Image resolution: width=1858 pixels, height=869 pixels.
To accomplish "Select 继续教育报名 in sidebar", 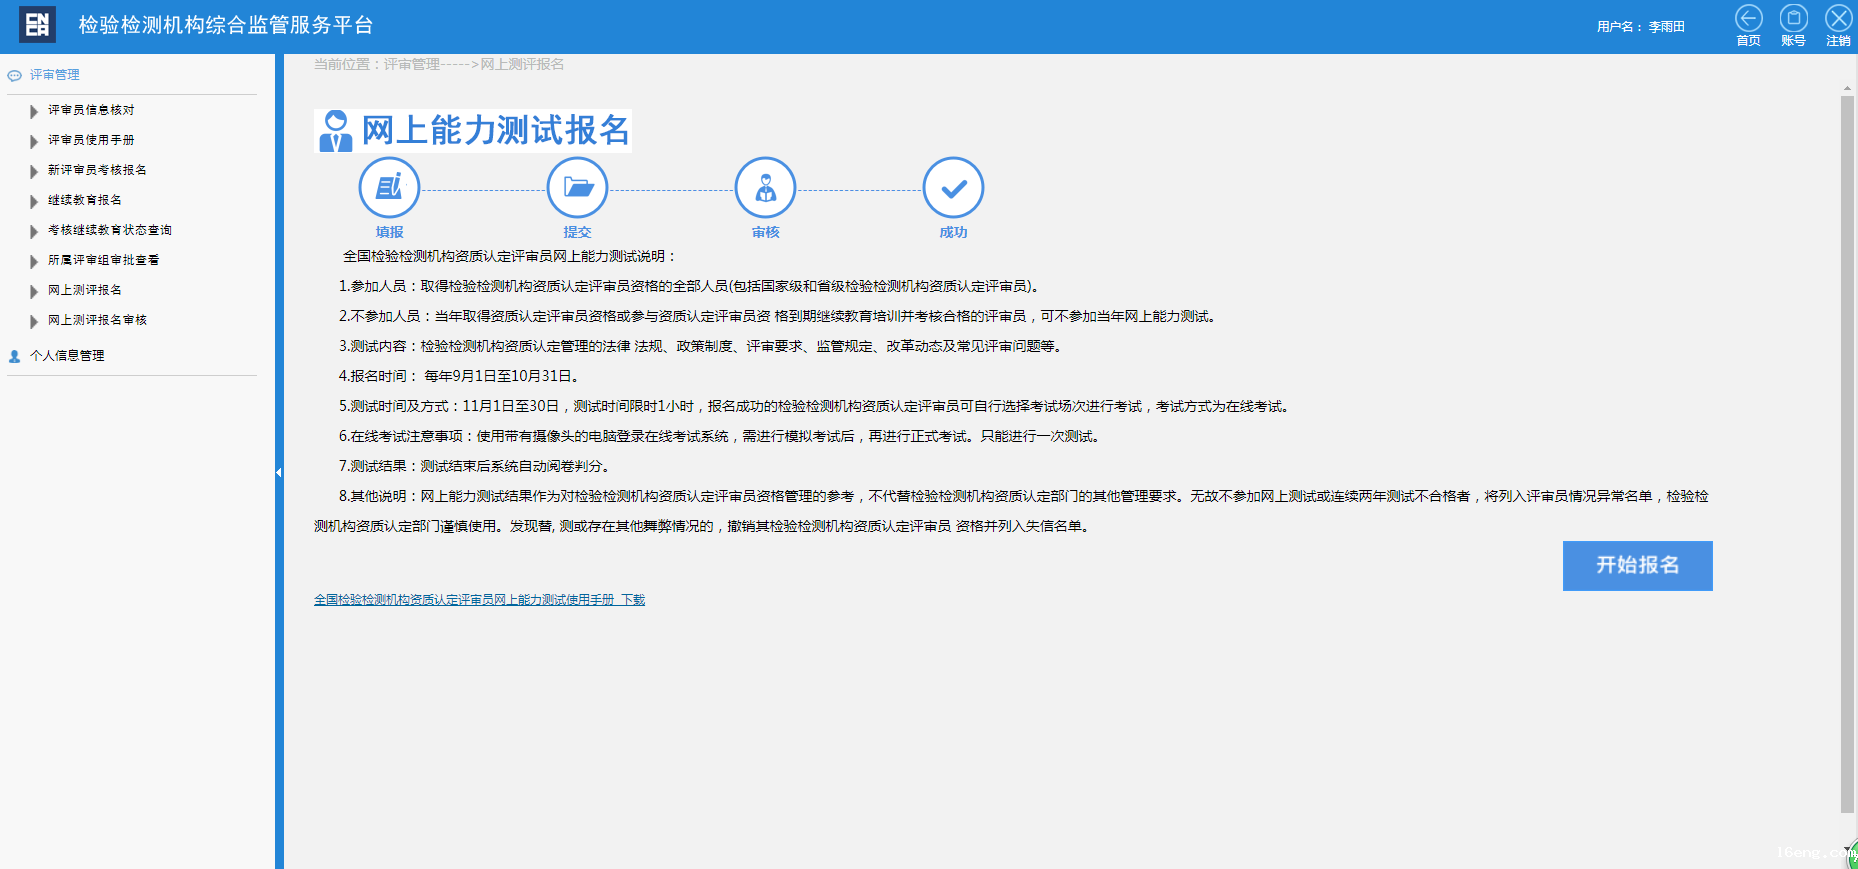I will pos(85,200).
